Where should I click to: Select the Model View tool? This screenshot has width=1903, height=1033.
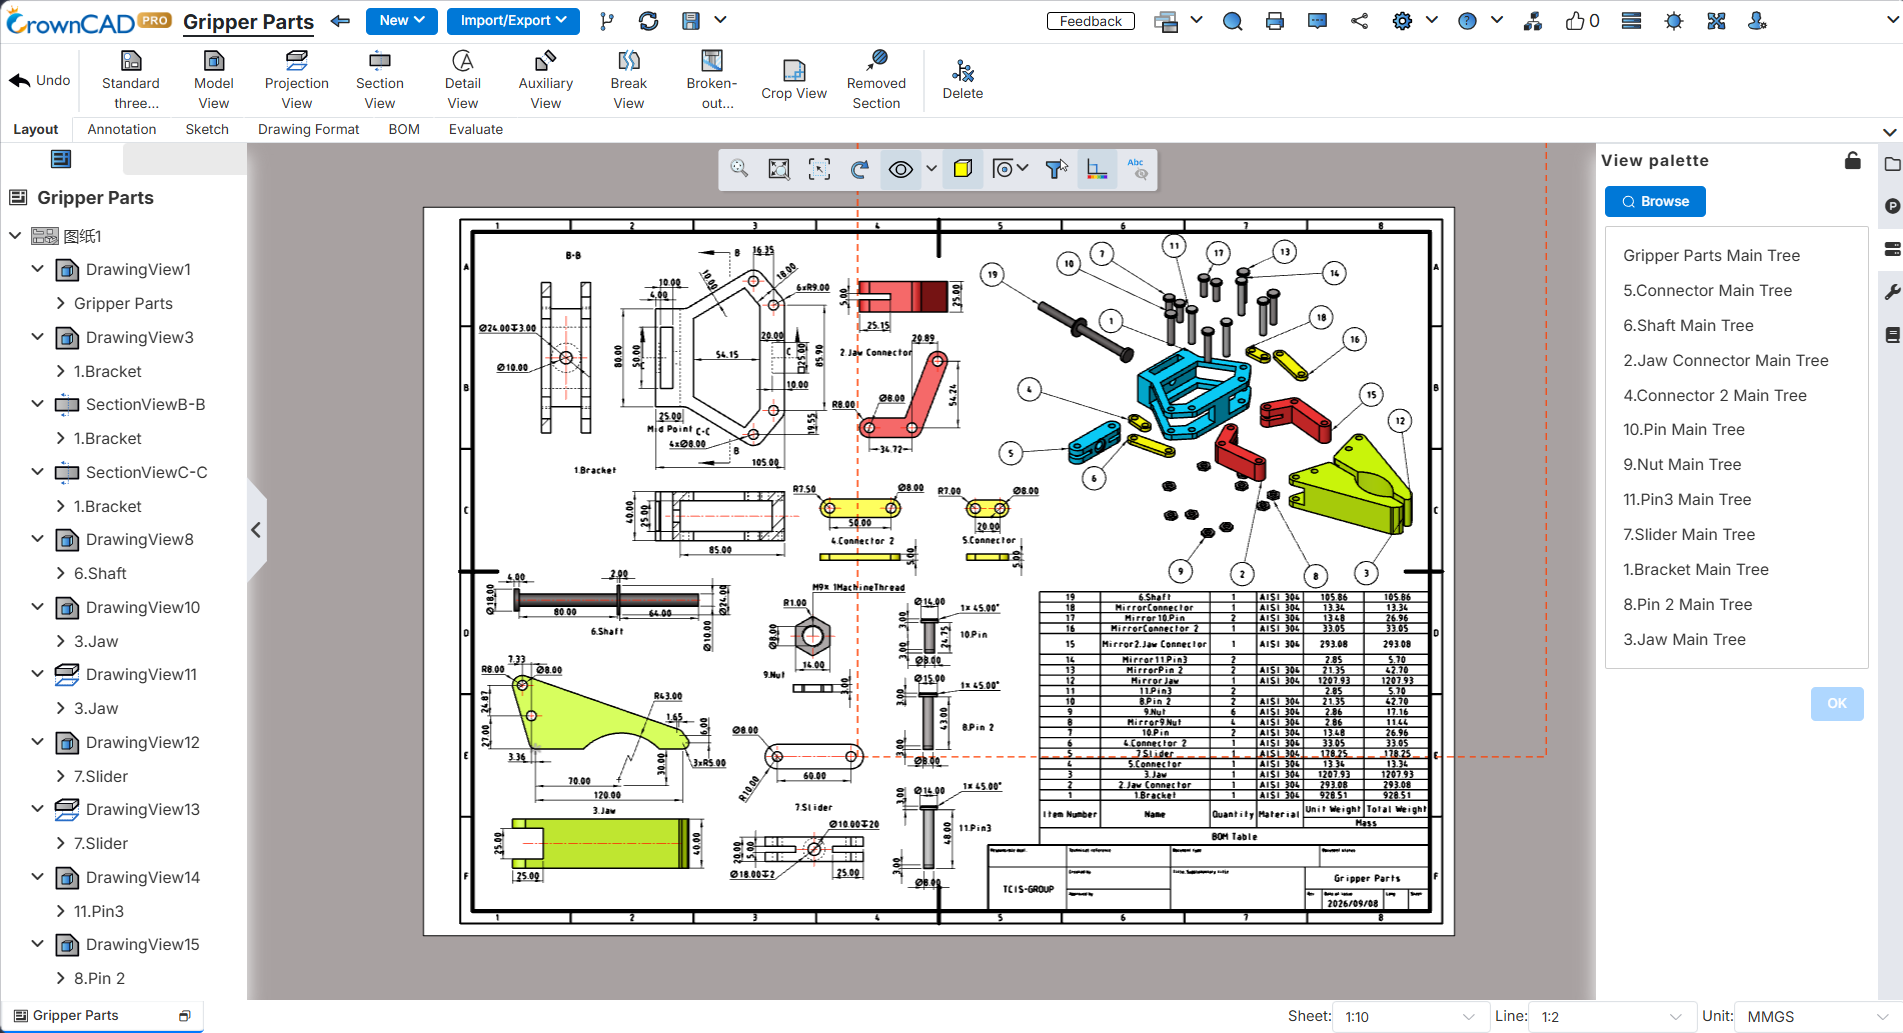click(x=213, y=79)
